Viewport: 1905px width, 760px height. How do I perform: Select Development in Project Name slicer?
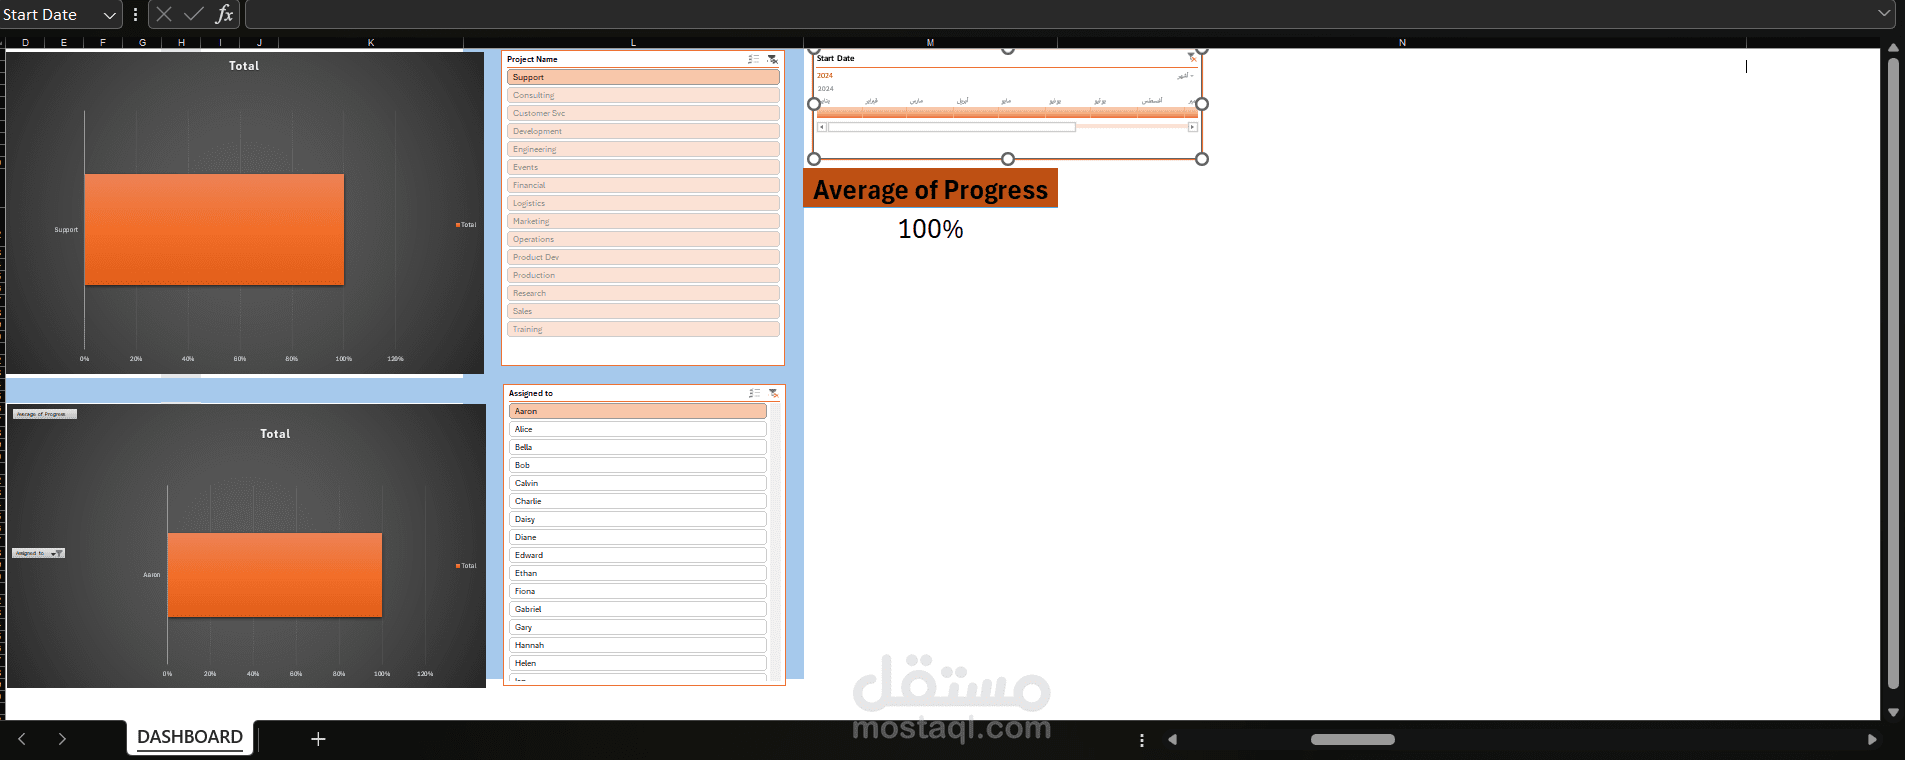[643, 131]
